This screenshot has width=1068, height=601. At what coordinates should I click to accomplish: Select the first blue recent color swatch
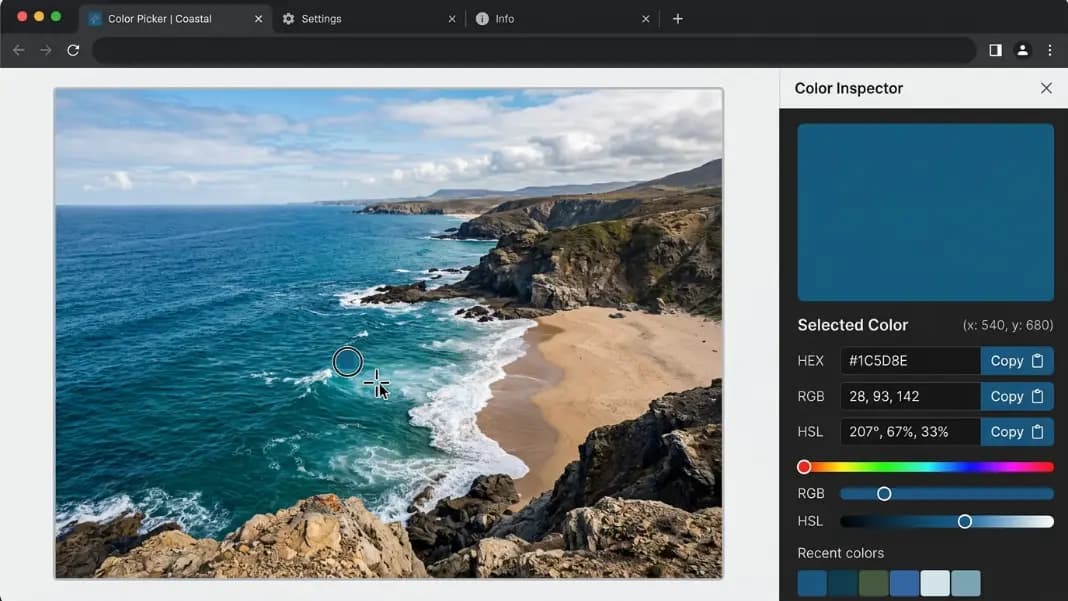[x=812, y=583]
